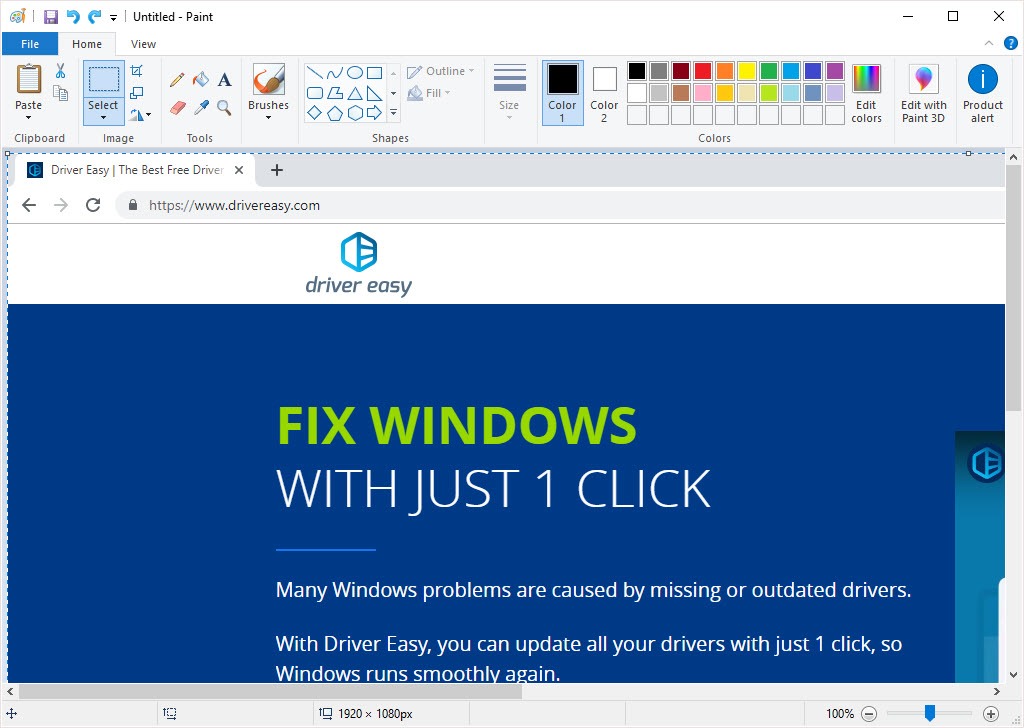Screen dimensions: 1024x728
Task: Click the Crop icon
Action: pos(137,71)
